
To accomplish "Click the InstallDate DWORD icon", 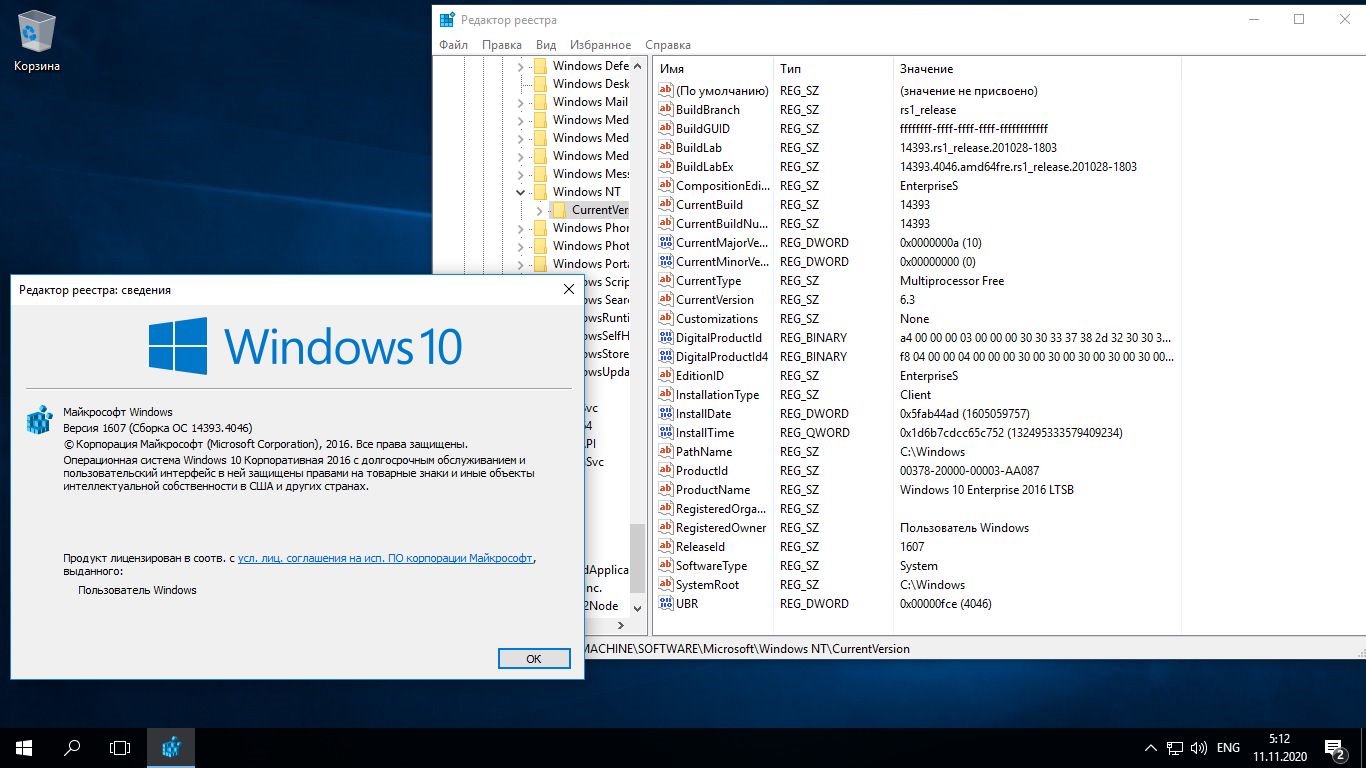I will 666,414.
